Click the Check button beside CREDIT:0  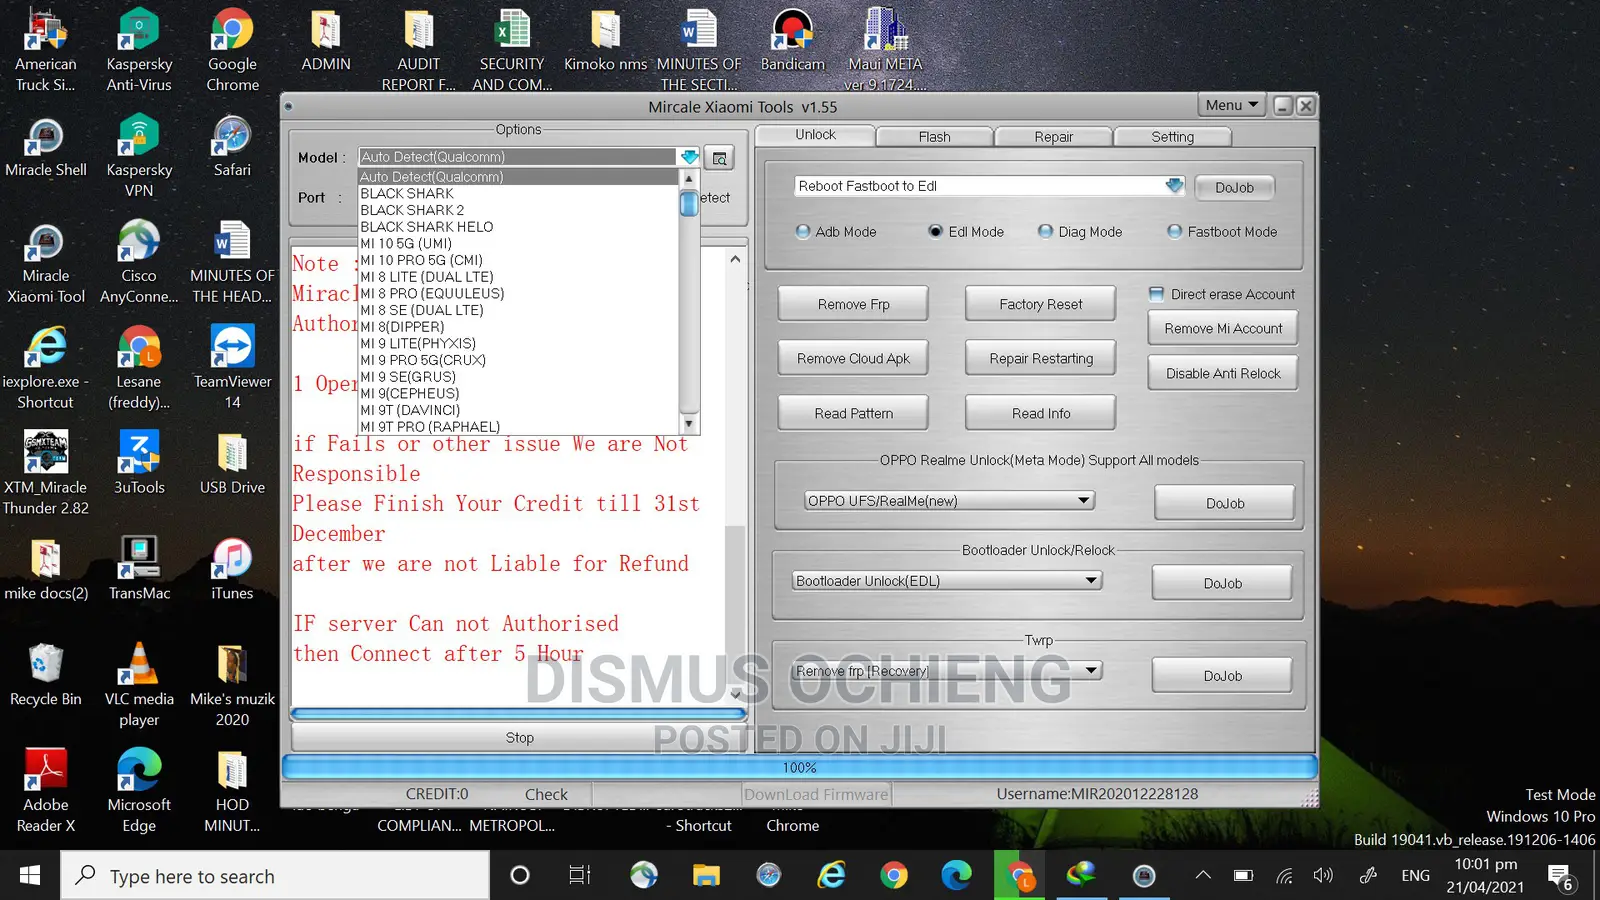pos(546,794)
